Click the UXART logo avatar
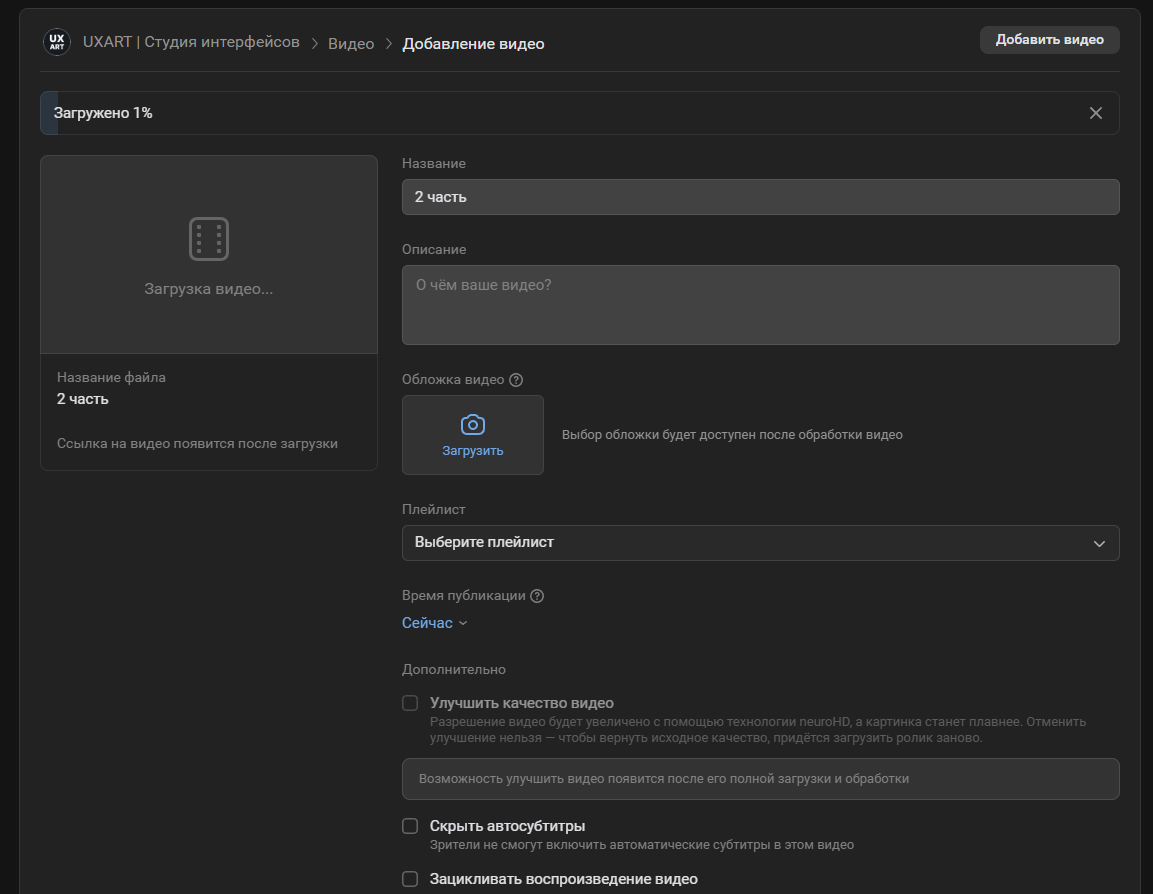 57,42
